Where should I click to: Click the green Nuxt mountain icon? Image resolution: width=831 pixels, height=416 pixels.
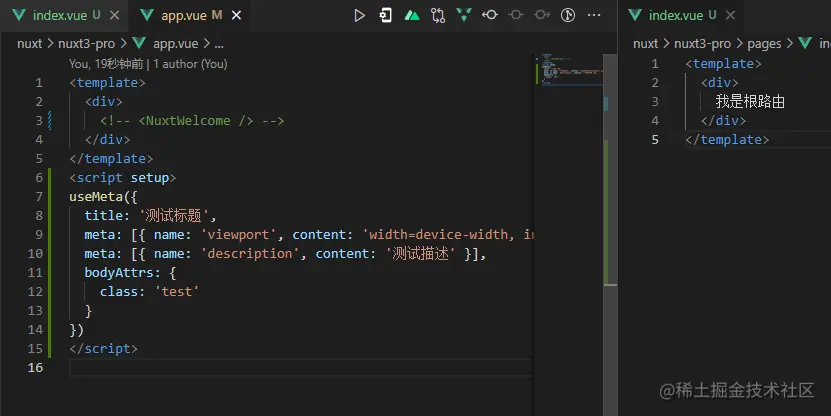(x=412, y=15)
